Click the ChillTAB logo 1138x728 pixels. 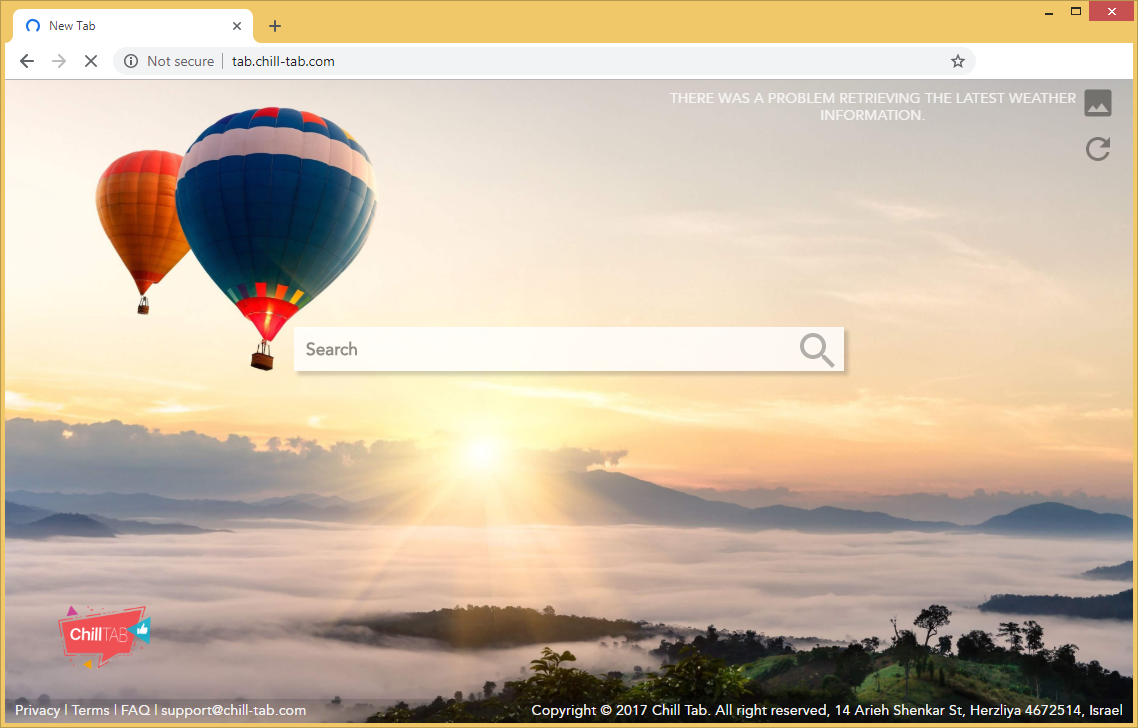[x=104, y=637]
